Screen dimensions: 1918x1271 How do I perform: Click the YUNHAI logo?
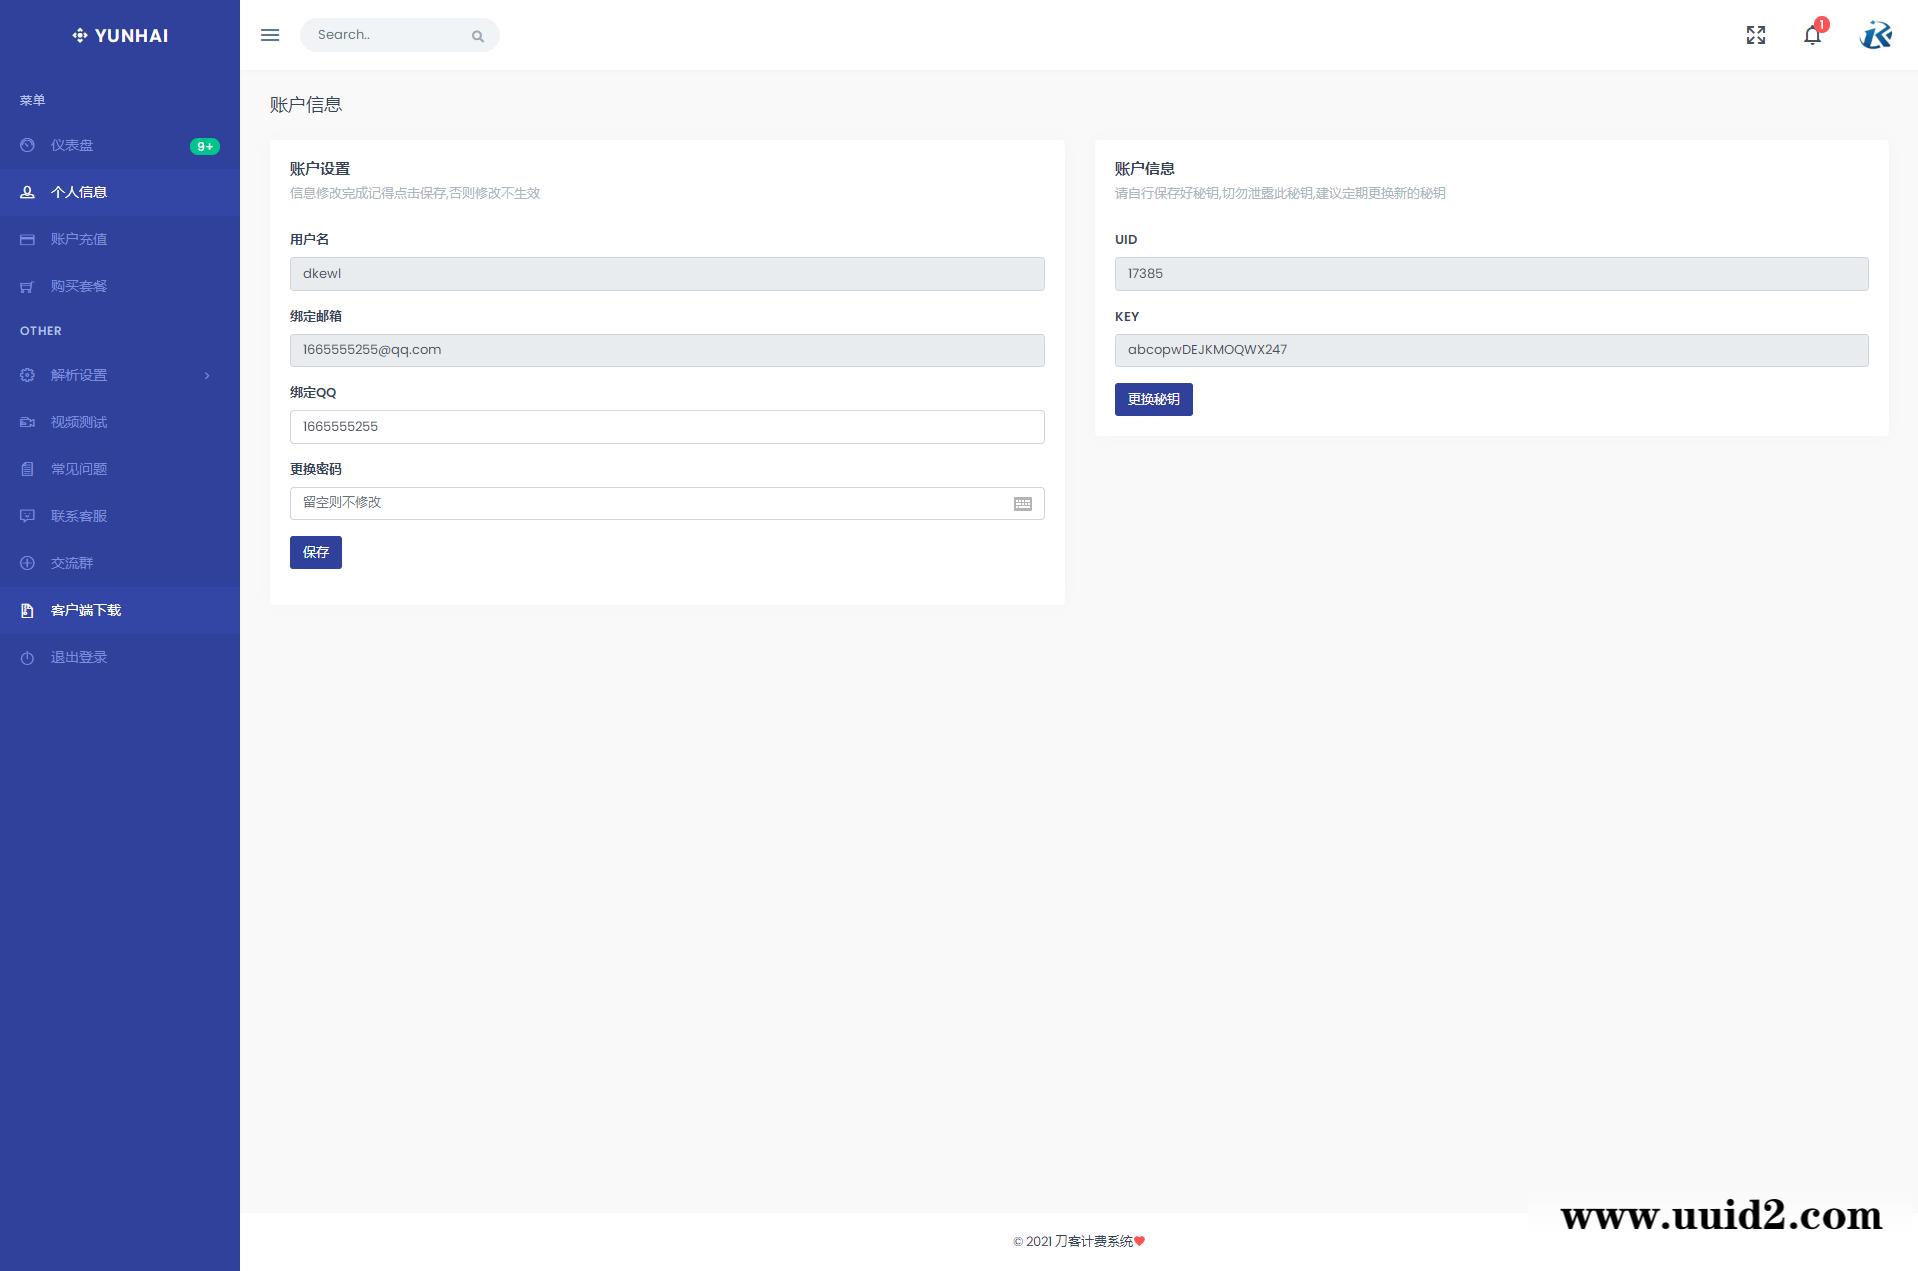pyautogui.click(x=120, y=36)
